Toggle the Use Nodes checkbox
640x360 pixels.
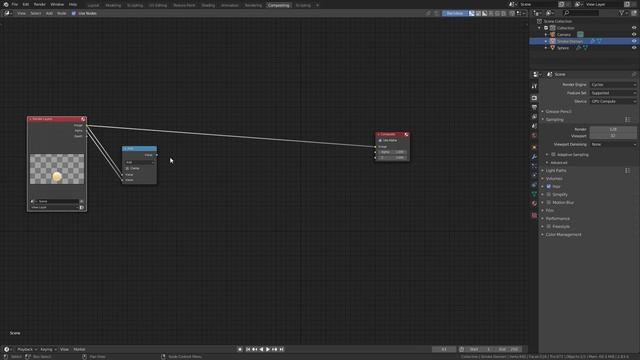click(x=74, y=13)
